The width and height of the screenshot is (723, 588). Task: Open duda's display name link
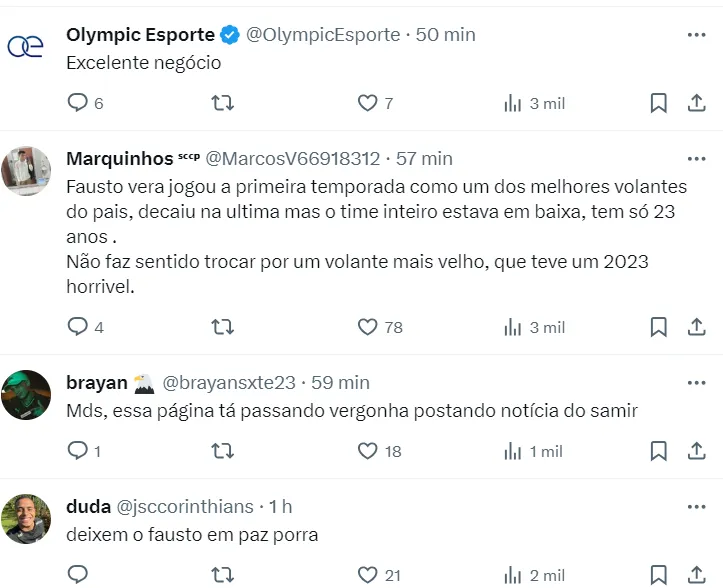[88, 507]
